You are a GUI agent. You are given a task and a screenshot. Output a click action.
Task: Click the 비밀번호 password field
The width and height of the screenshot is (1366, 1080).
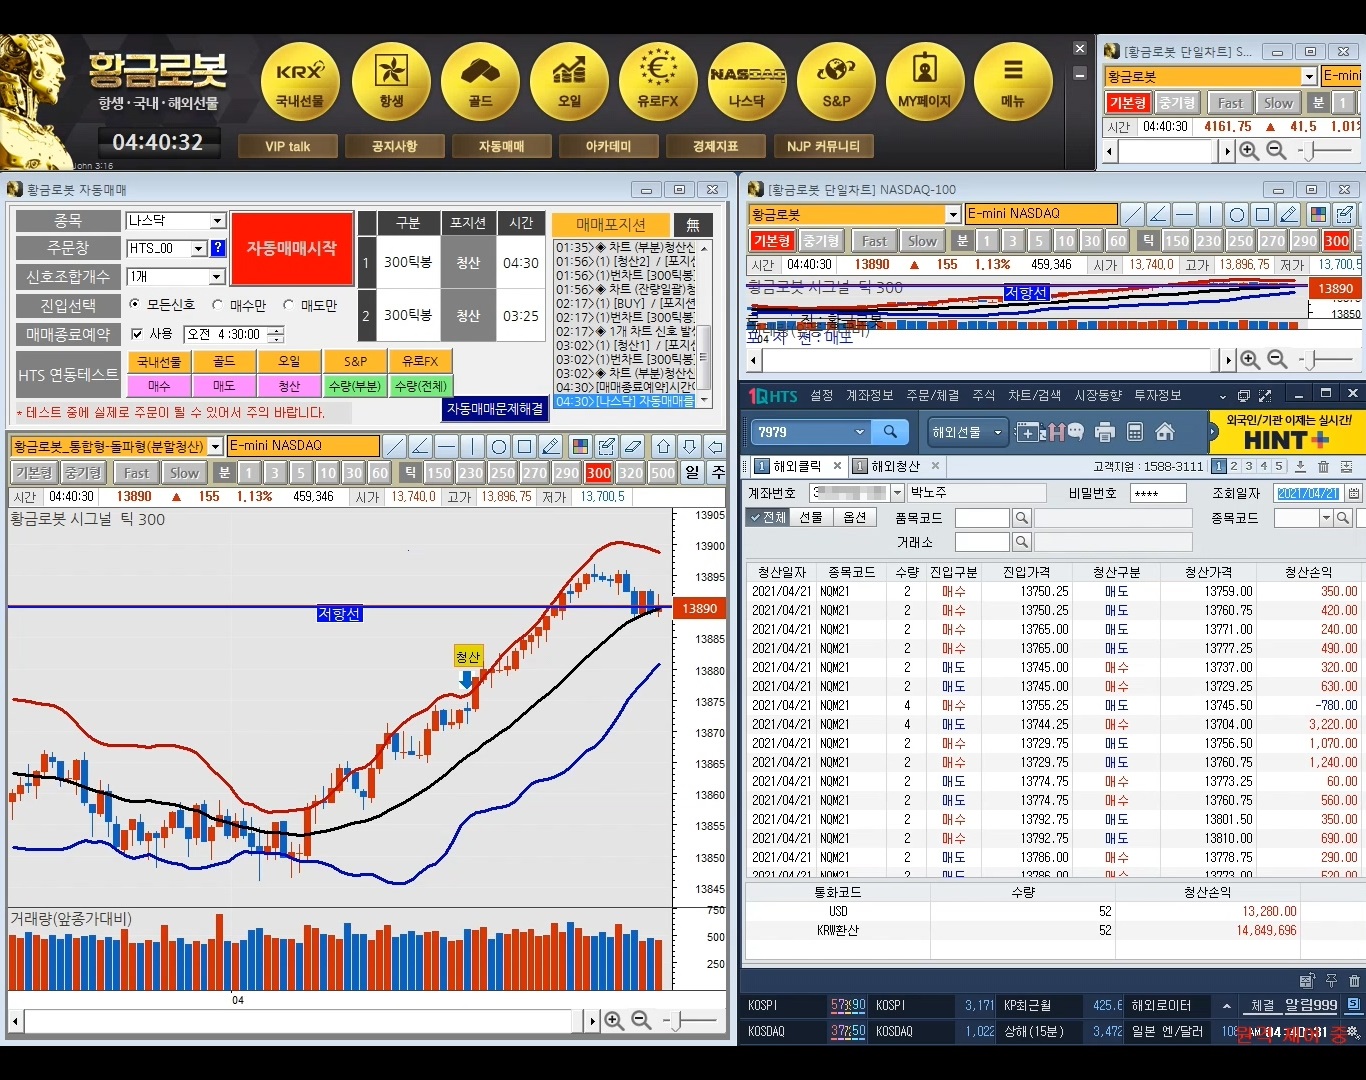(x=1158, y=493)
